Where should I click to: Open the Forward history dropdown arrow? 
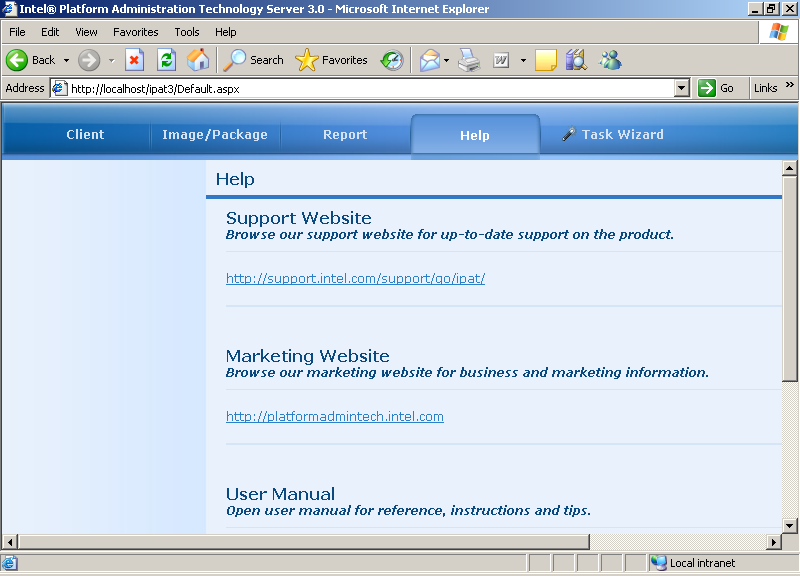click(x=111, y=60)
